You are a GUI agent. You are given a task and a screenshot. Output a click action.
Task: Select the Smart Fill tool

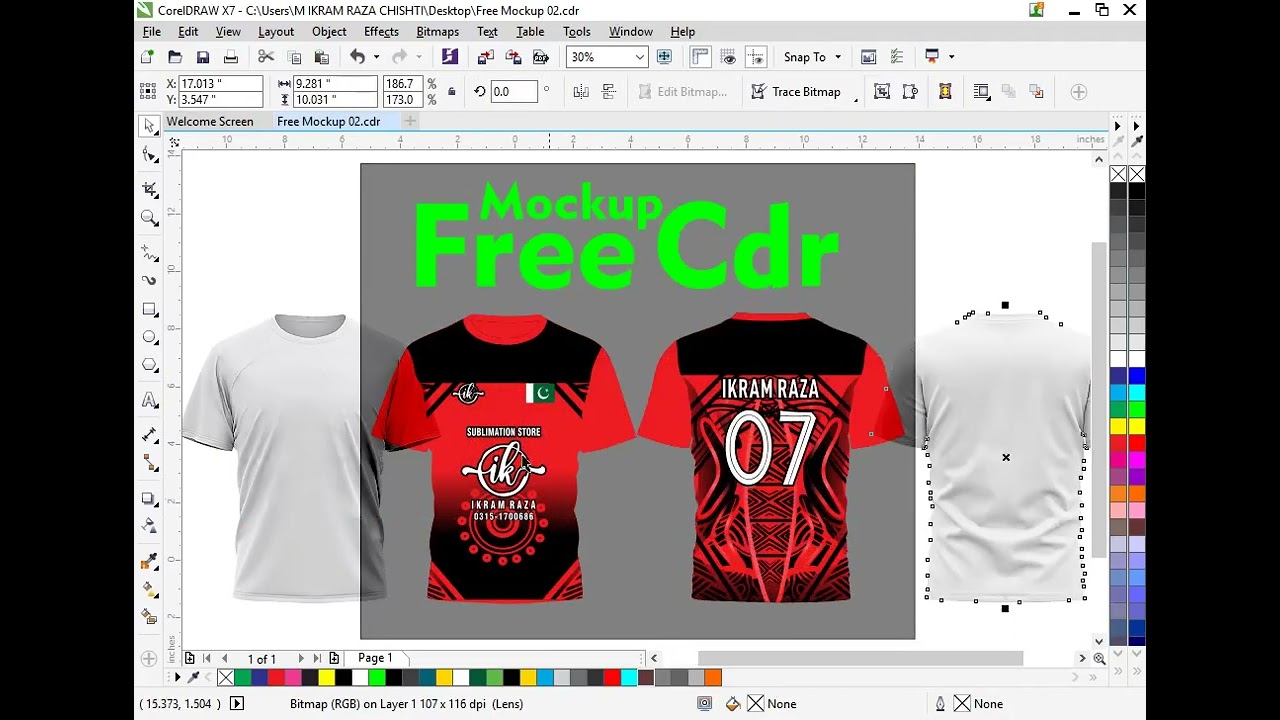150,617
